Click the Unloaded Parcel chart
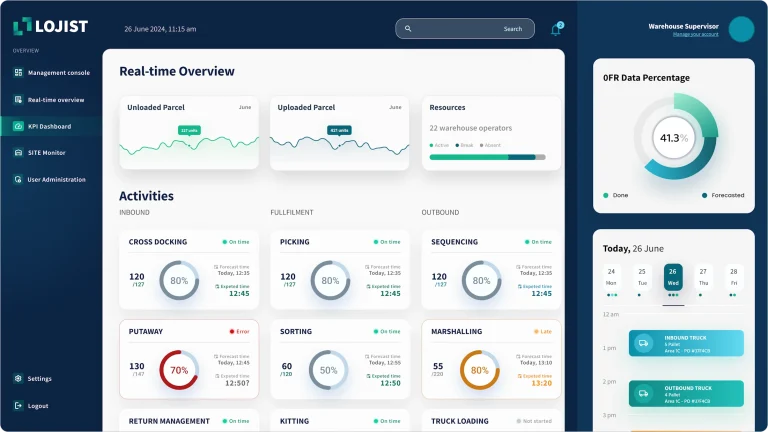Image resolution: width=768 pixels, height=432 pixels. pyautogui.click(x=189, y=144)
